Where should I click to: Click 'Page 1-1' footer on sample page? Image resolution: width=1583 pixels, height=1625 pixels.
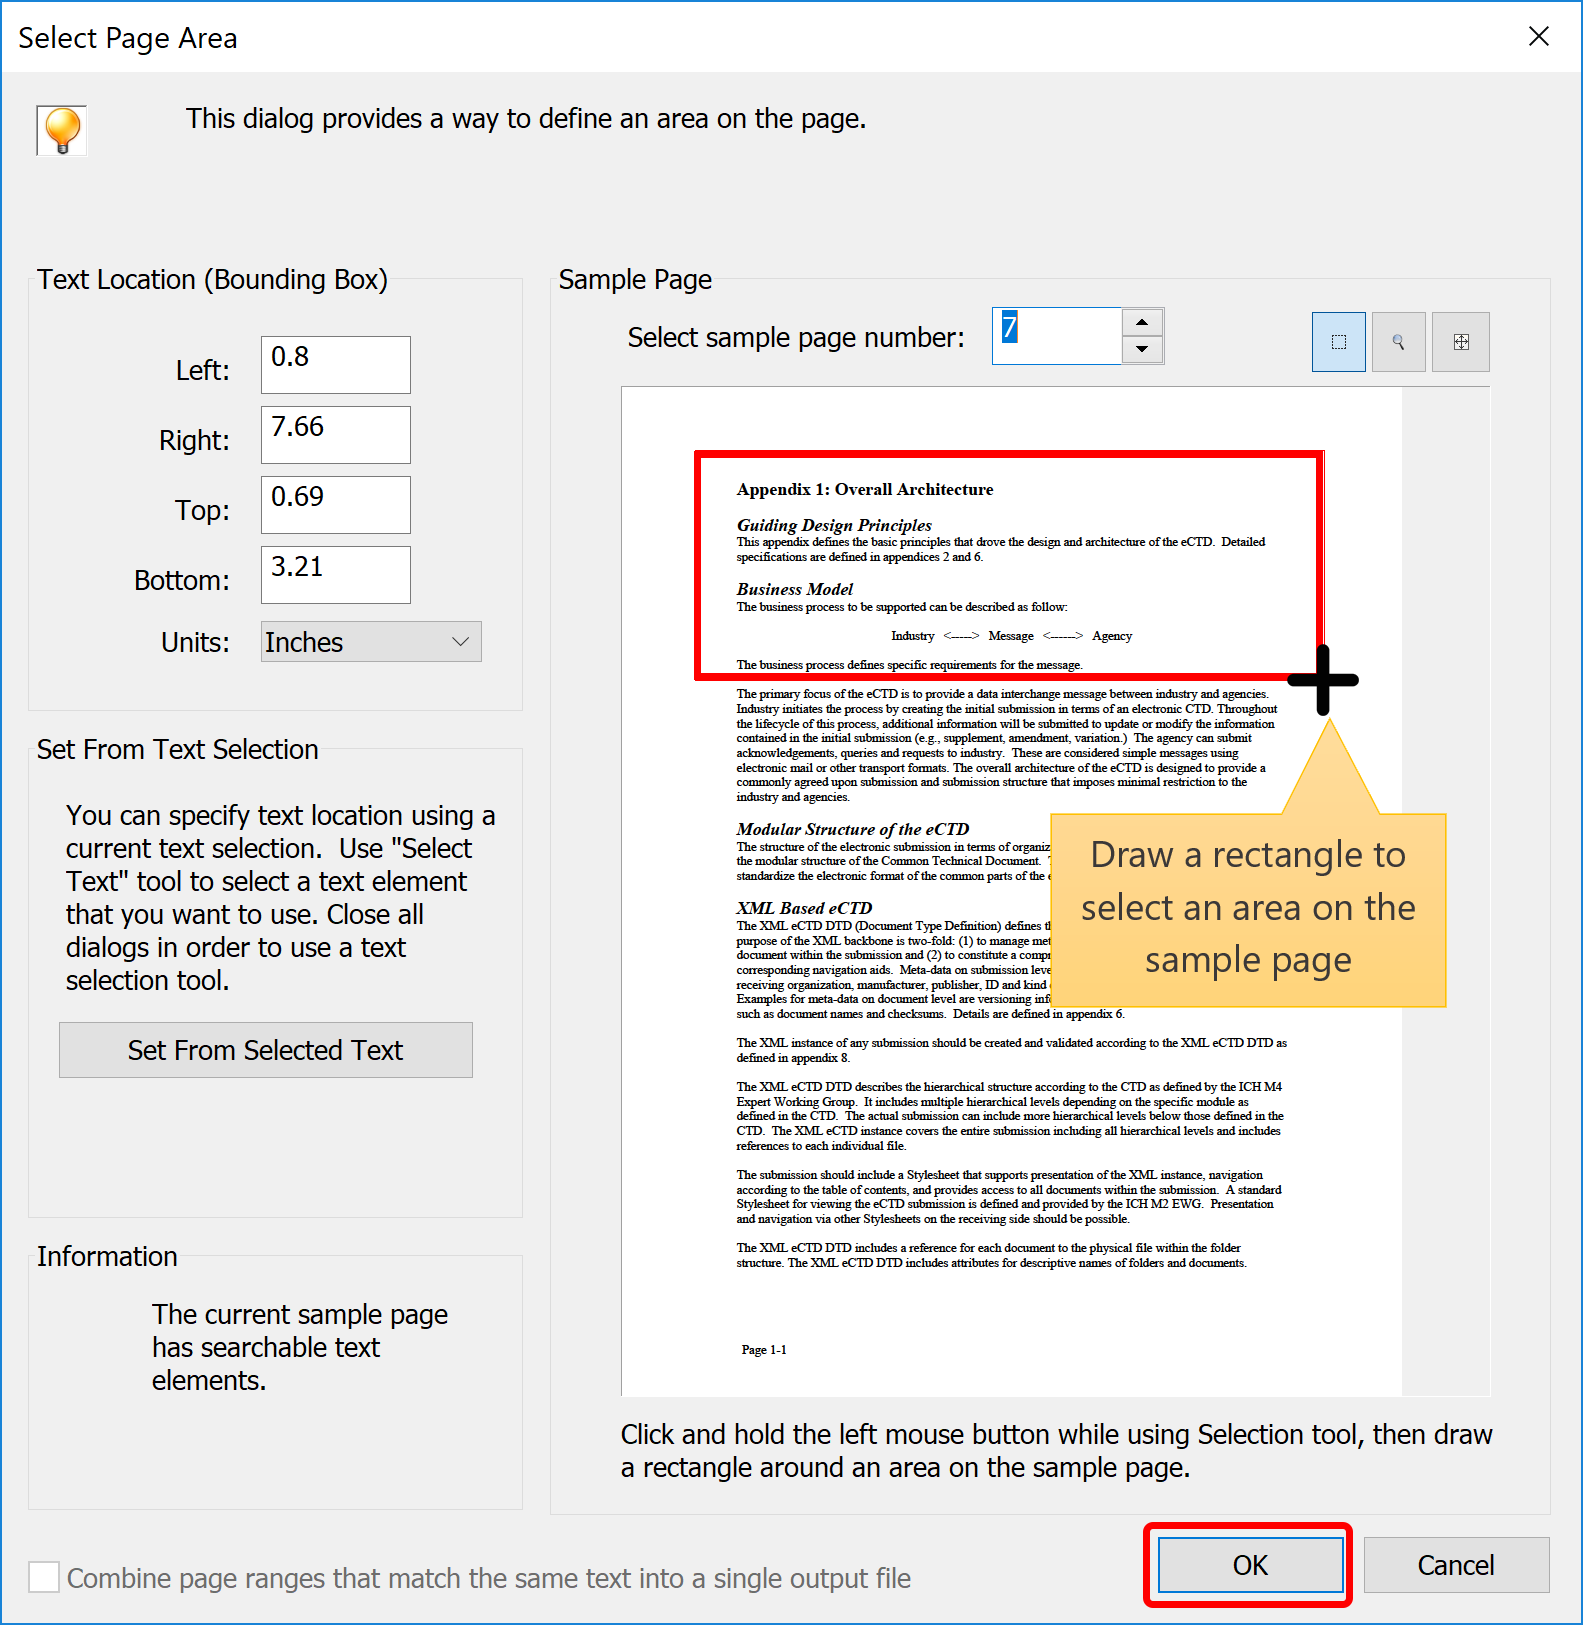[x=764, y=1350]
